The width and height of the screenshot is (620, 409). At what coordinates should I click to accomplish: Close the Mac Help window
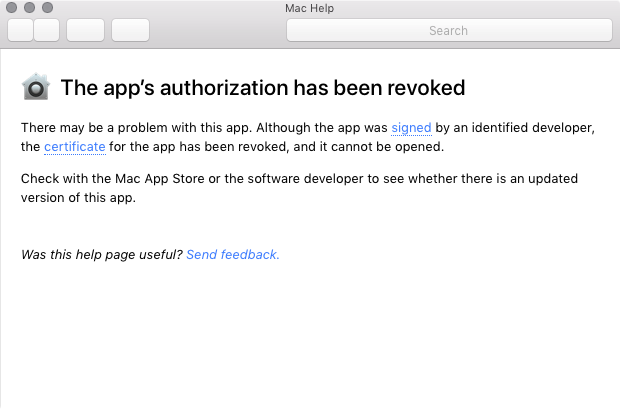pyautogui.click(x=13, y=8)
